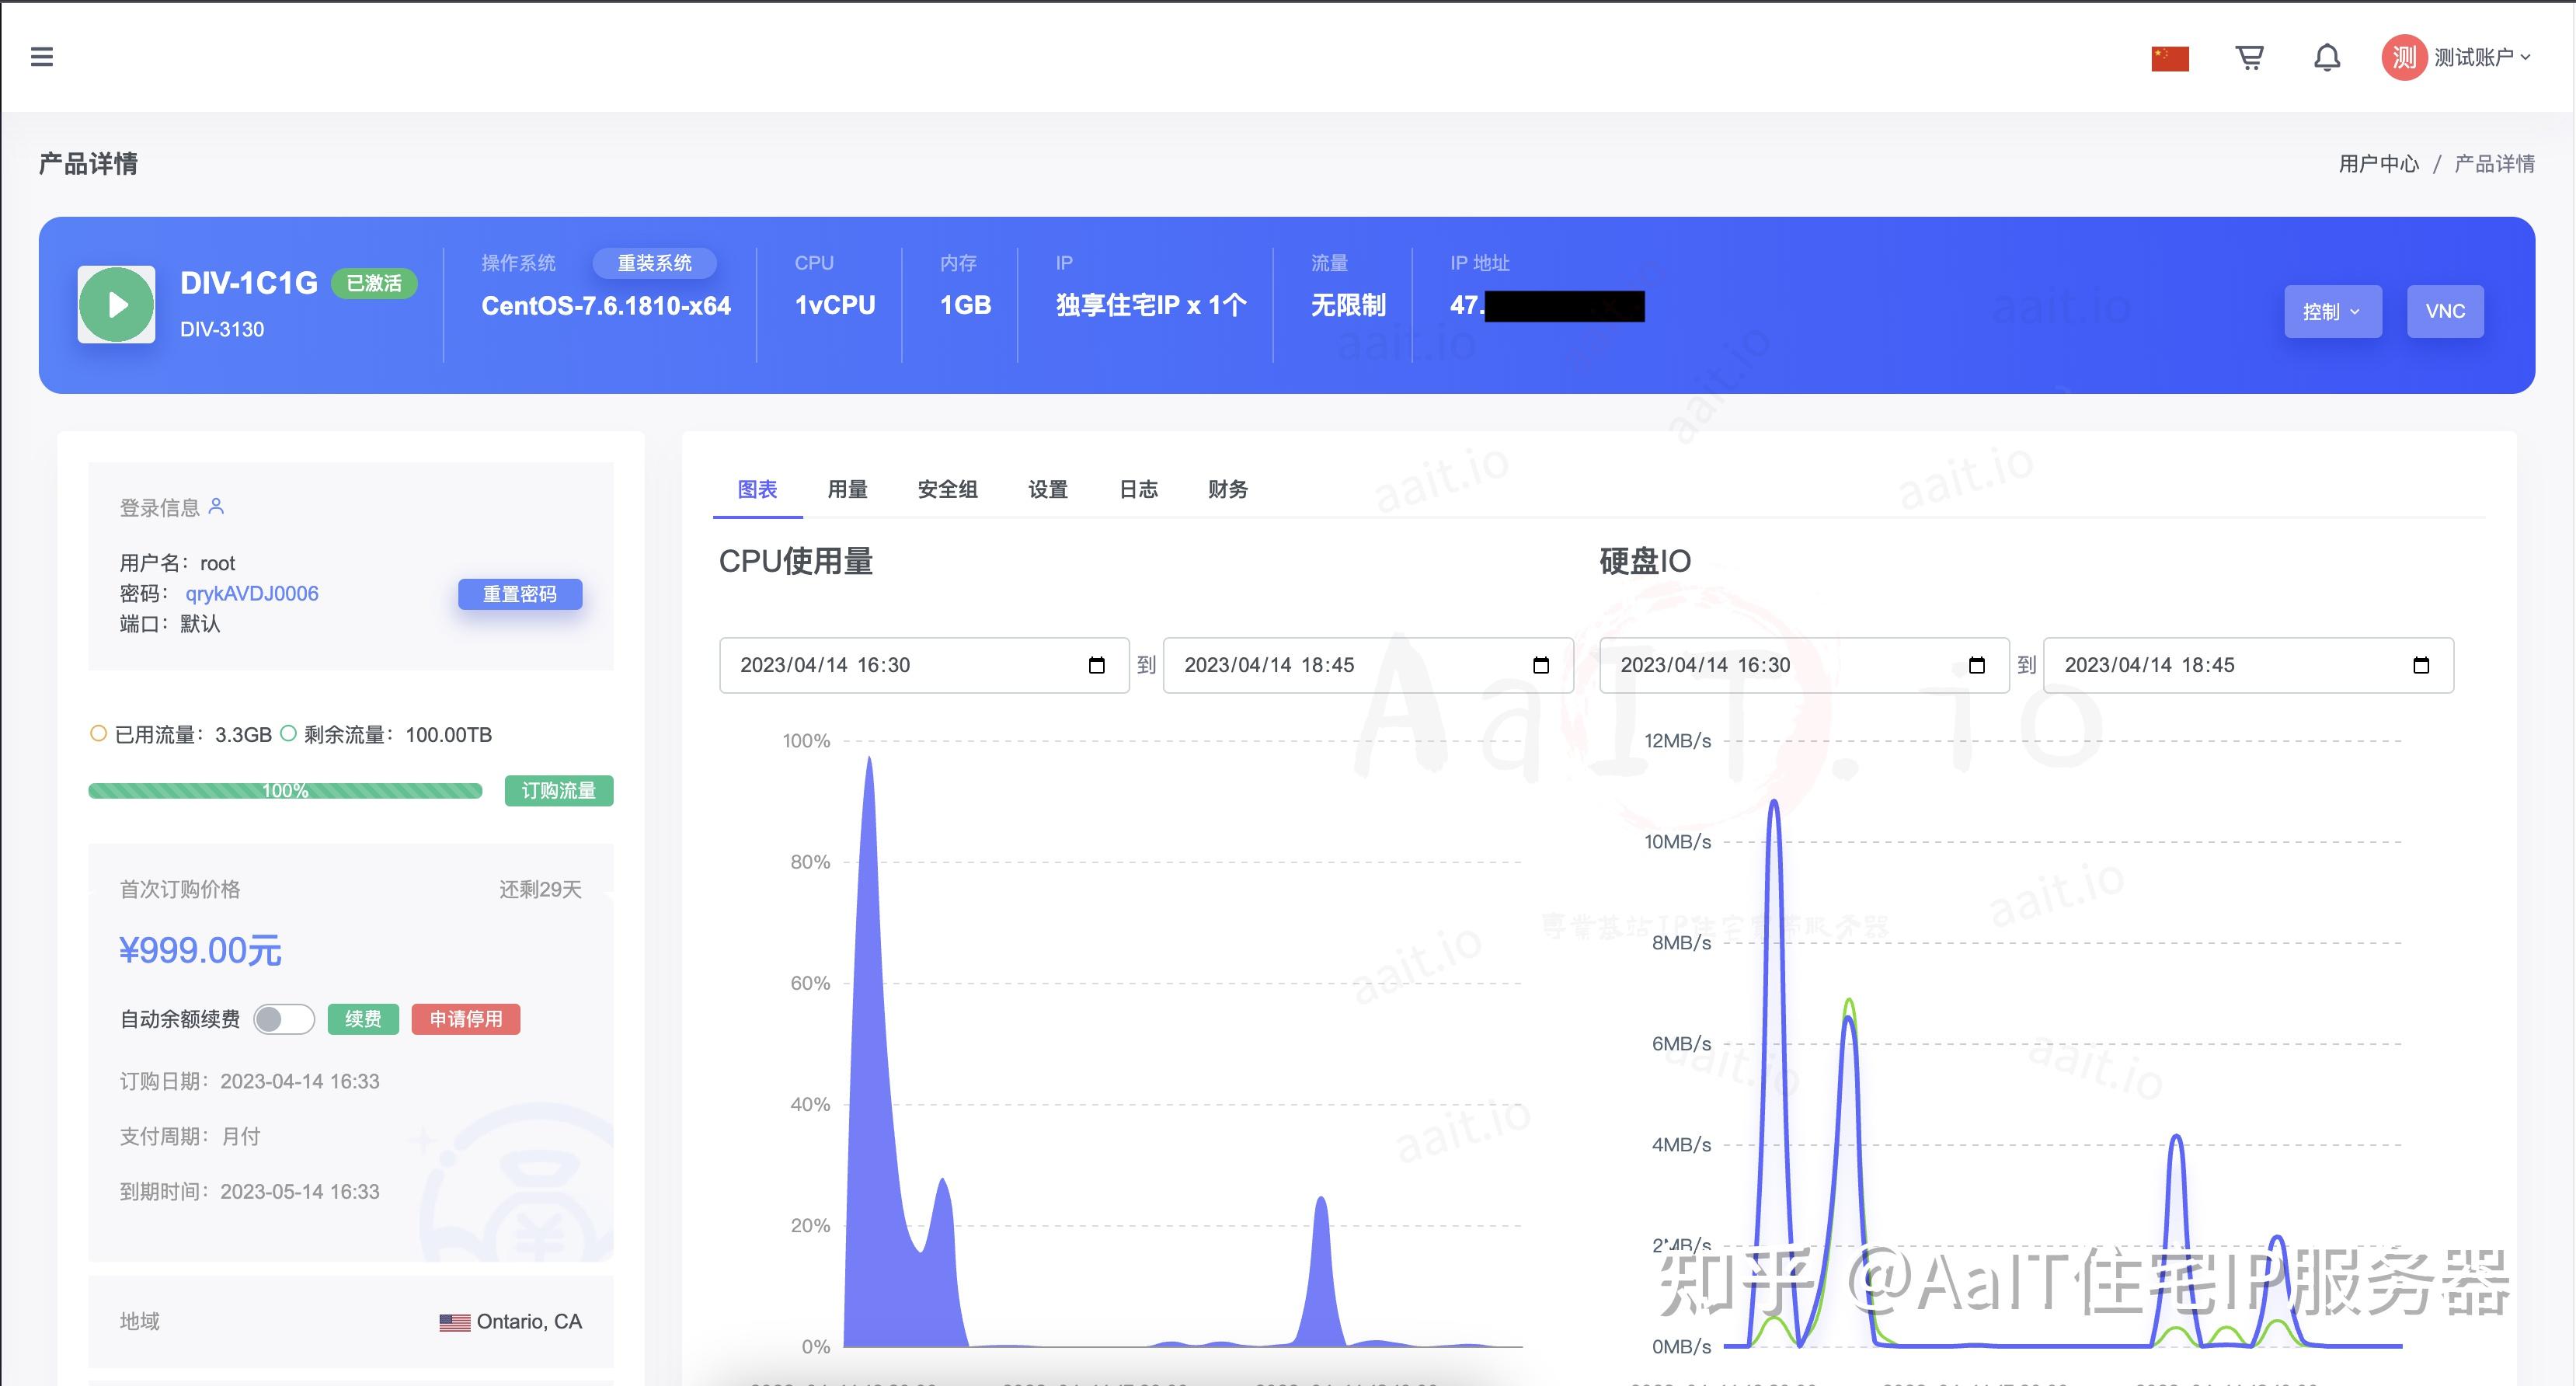Click the red 测试账户 avatar

pyautogui.click(x=2405, y=57)
